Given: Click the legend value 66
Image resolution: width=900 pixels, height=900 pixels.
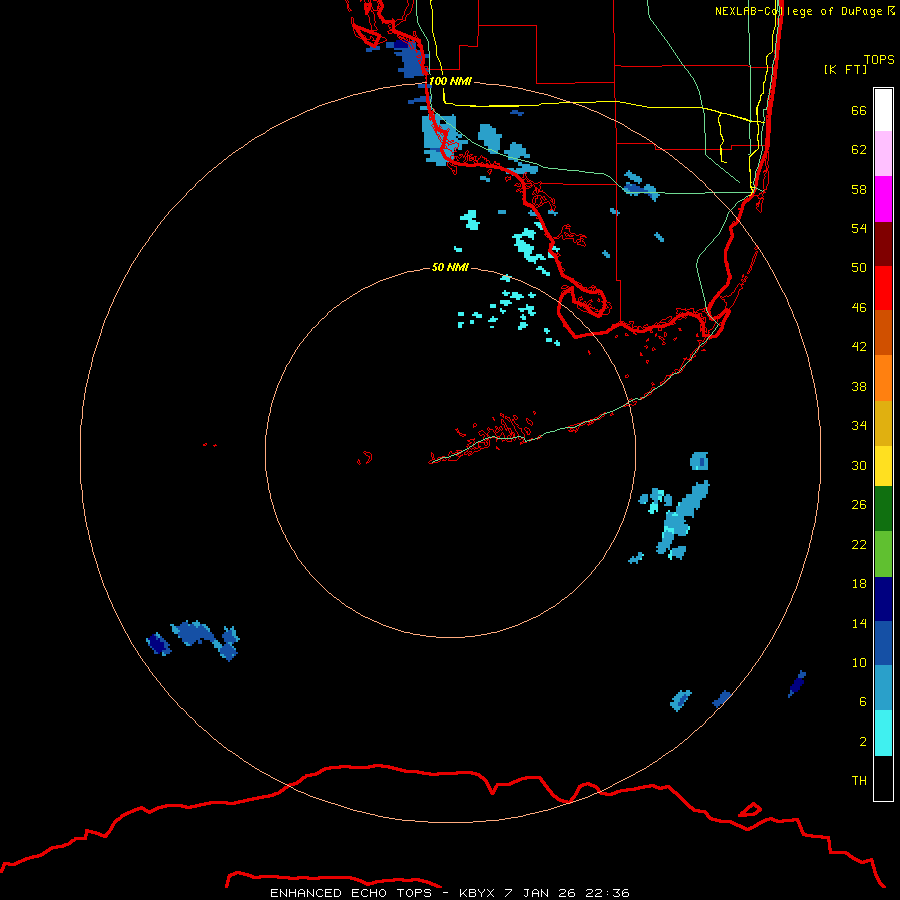Looking at the screenshot, I should [x=859, y=110].
